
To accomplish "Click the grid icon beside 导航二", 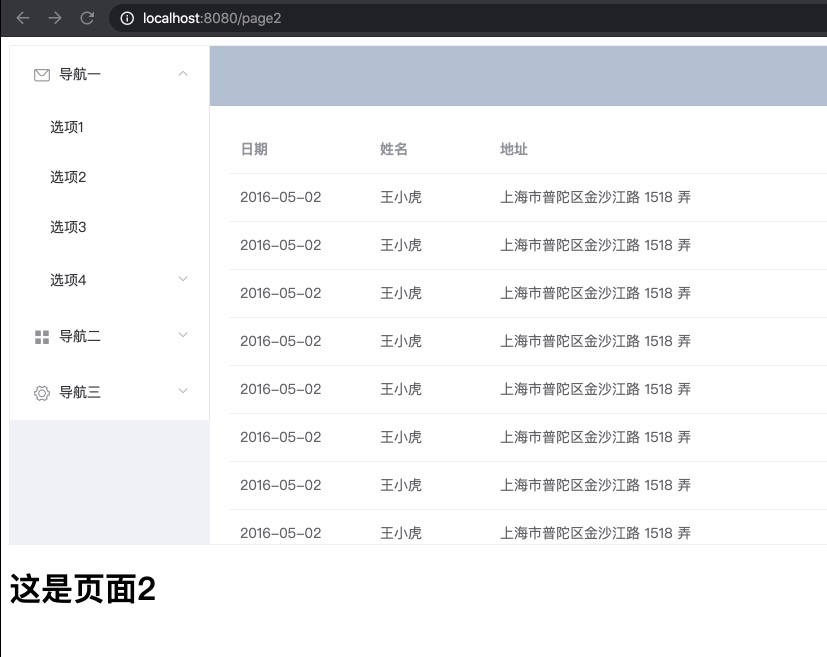I will pos(42,337).
